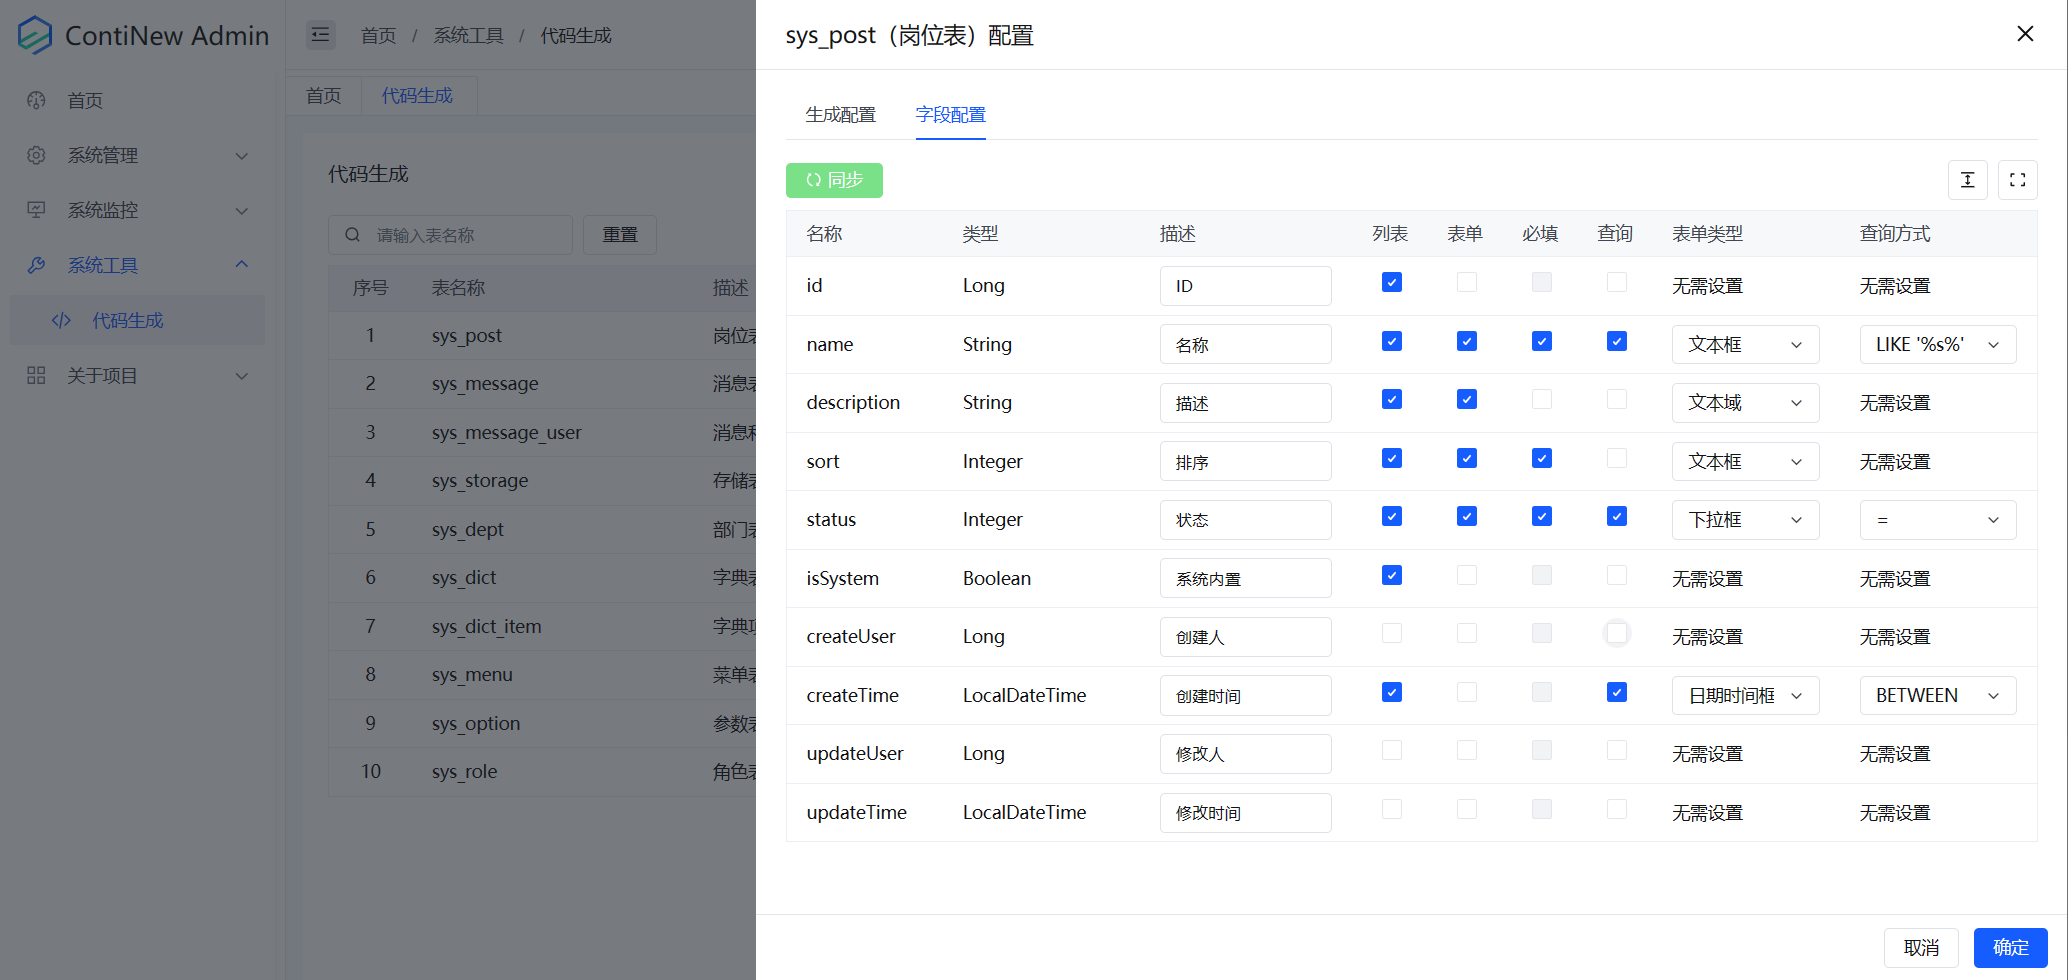
Task: Uncheck the 表单 checkbox for sort row
Action: click(x=1466, y=458)
